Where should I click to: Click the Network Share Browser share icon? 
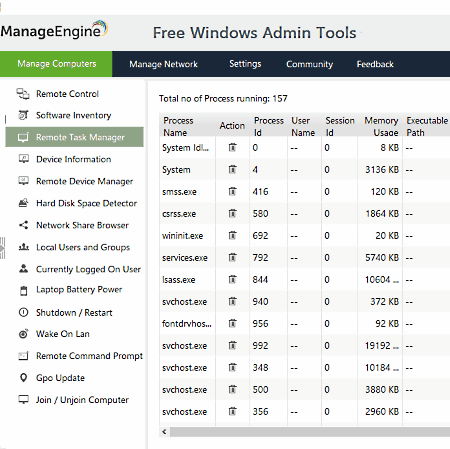(23, 225)
